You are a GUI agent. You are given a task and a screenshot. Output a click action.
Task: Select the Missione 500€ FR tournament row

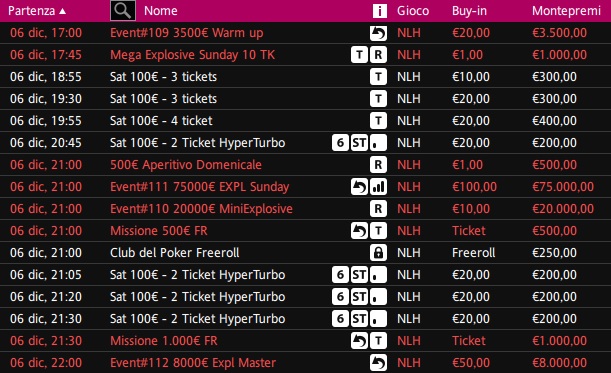coord(306,231)
